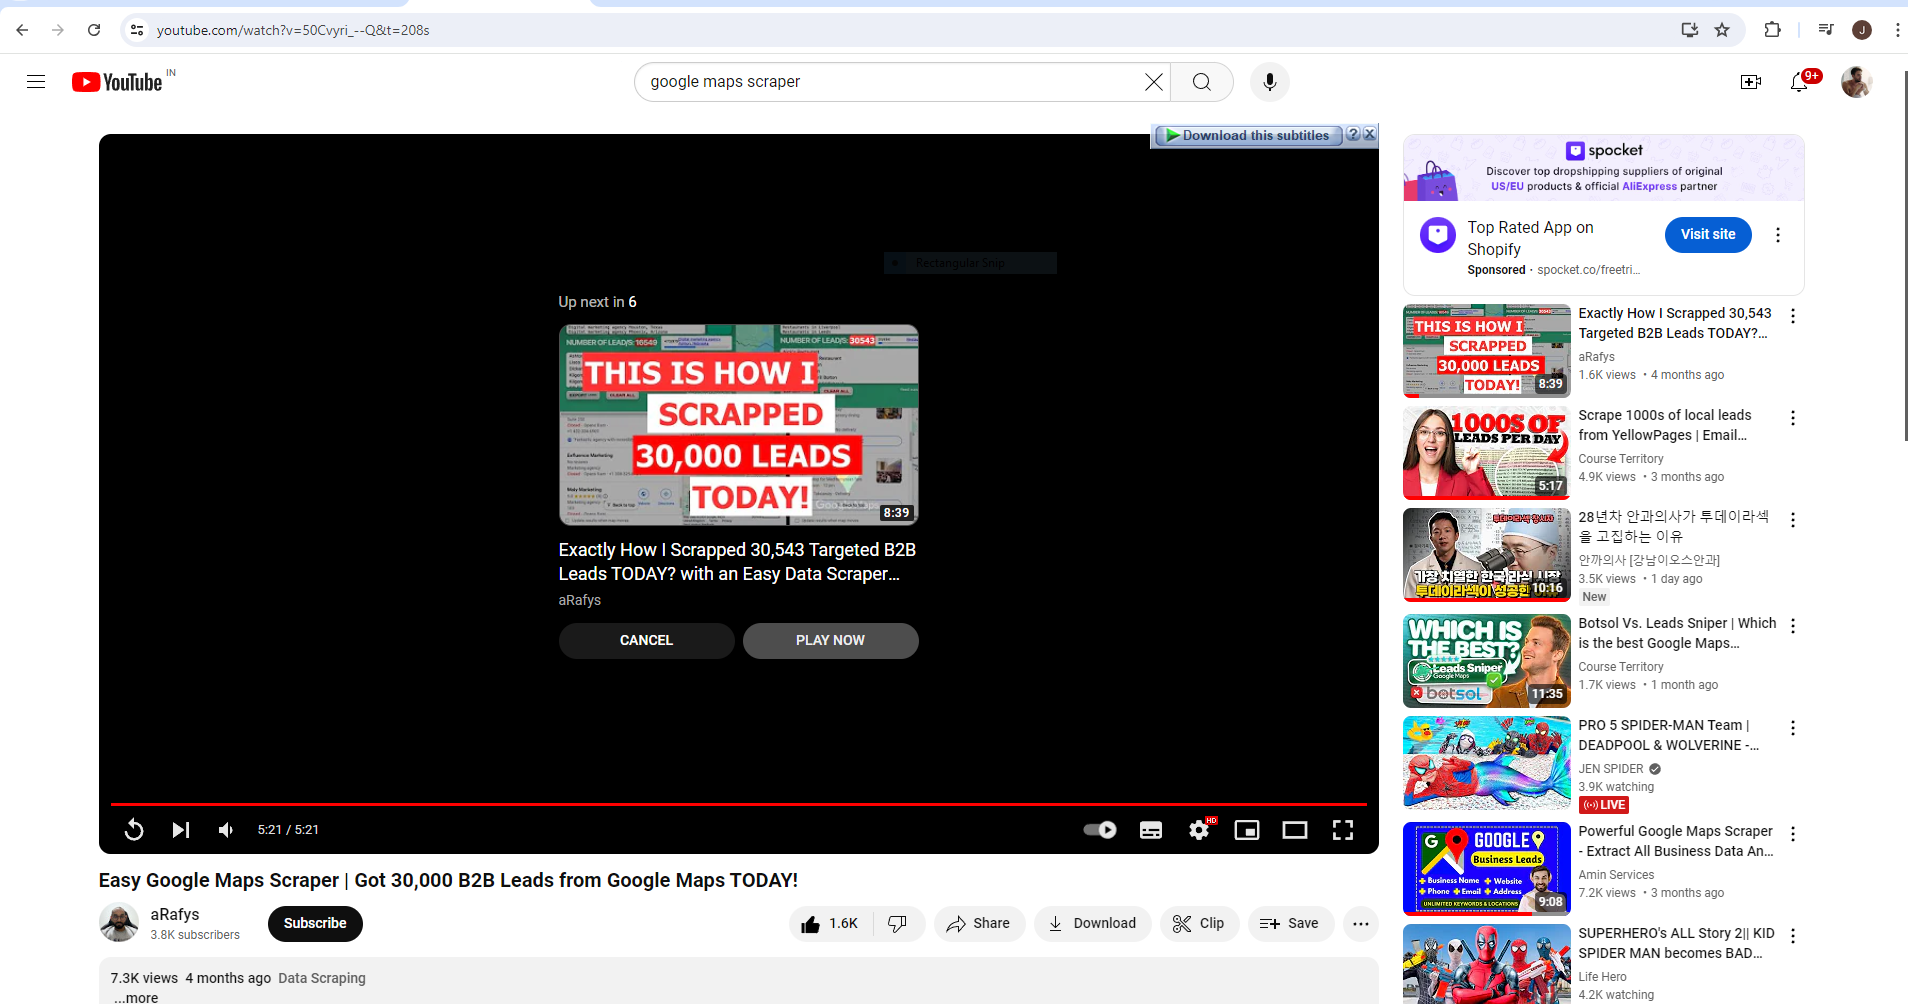The image size is (1908, 1004).
Task: Click the up-next video thumbnail in the player
Action: point(738,424)
